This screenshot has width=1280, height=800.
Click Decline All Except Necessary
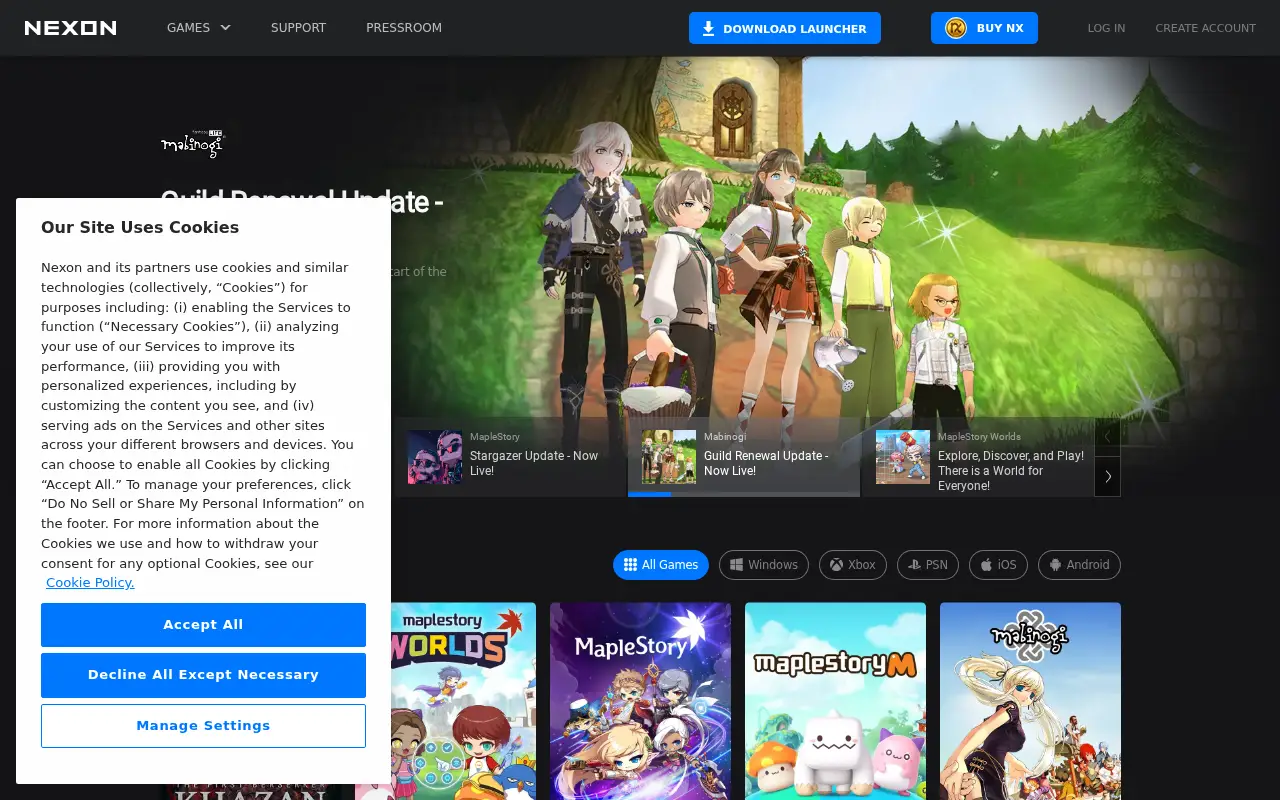point(203,675)
